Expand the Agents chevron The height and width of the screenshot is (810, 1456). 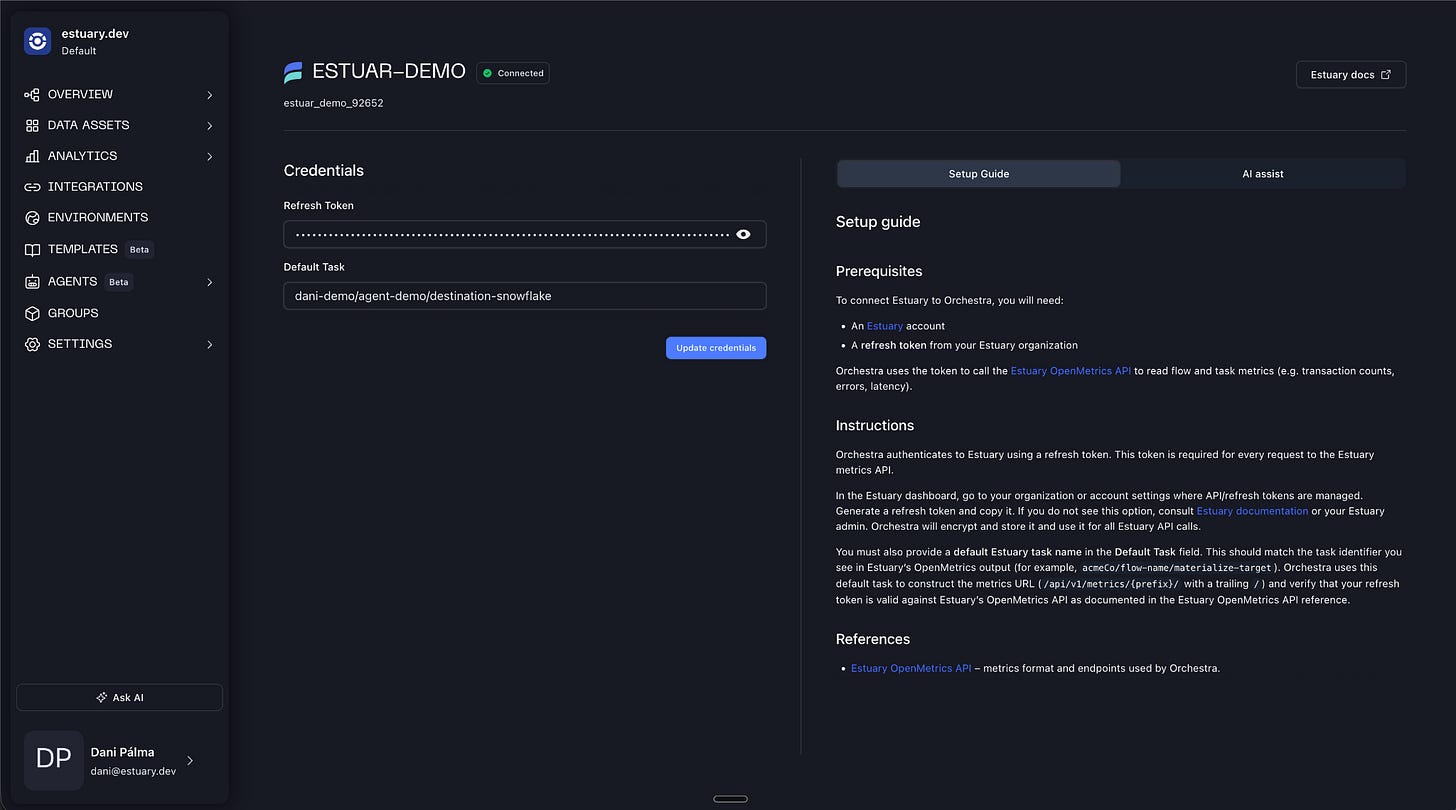pos(210,282)
